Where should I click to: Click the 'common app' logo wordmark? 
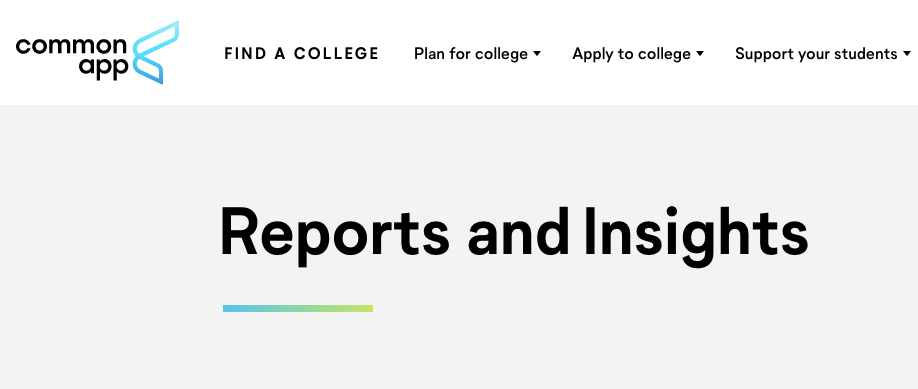(x=71, y=57)
